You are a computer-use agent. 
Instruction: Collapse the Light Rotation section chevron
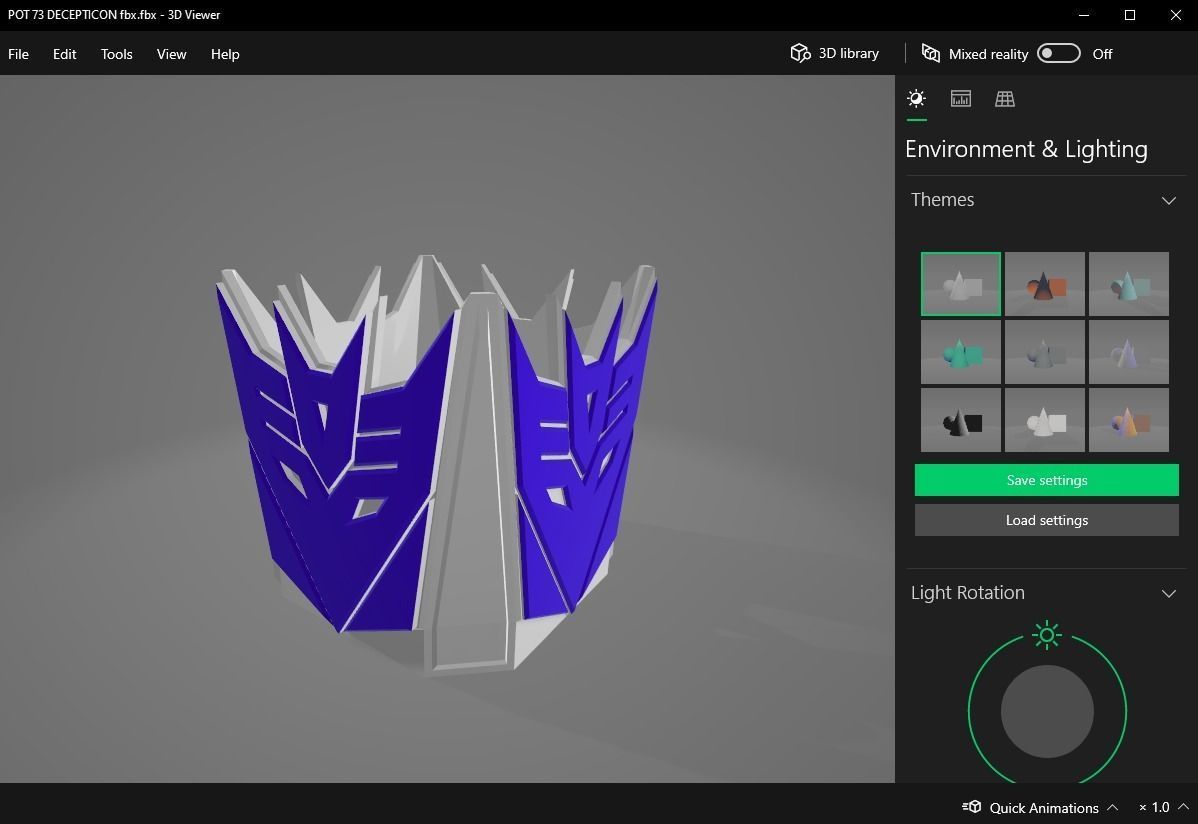pyautogui.click(x=1168, y=593)
